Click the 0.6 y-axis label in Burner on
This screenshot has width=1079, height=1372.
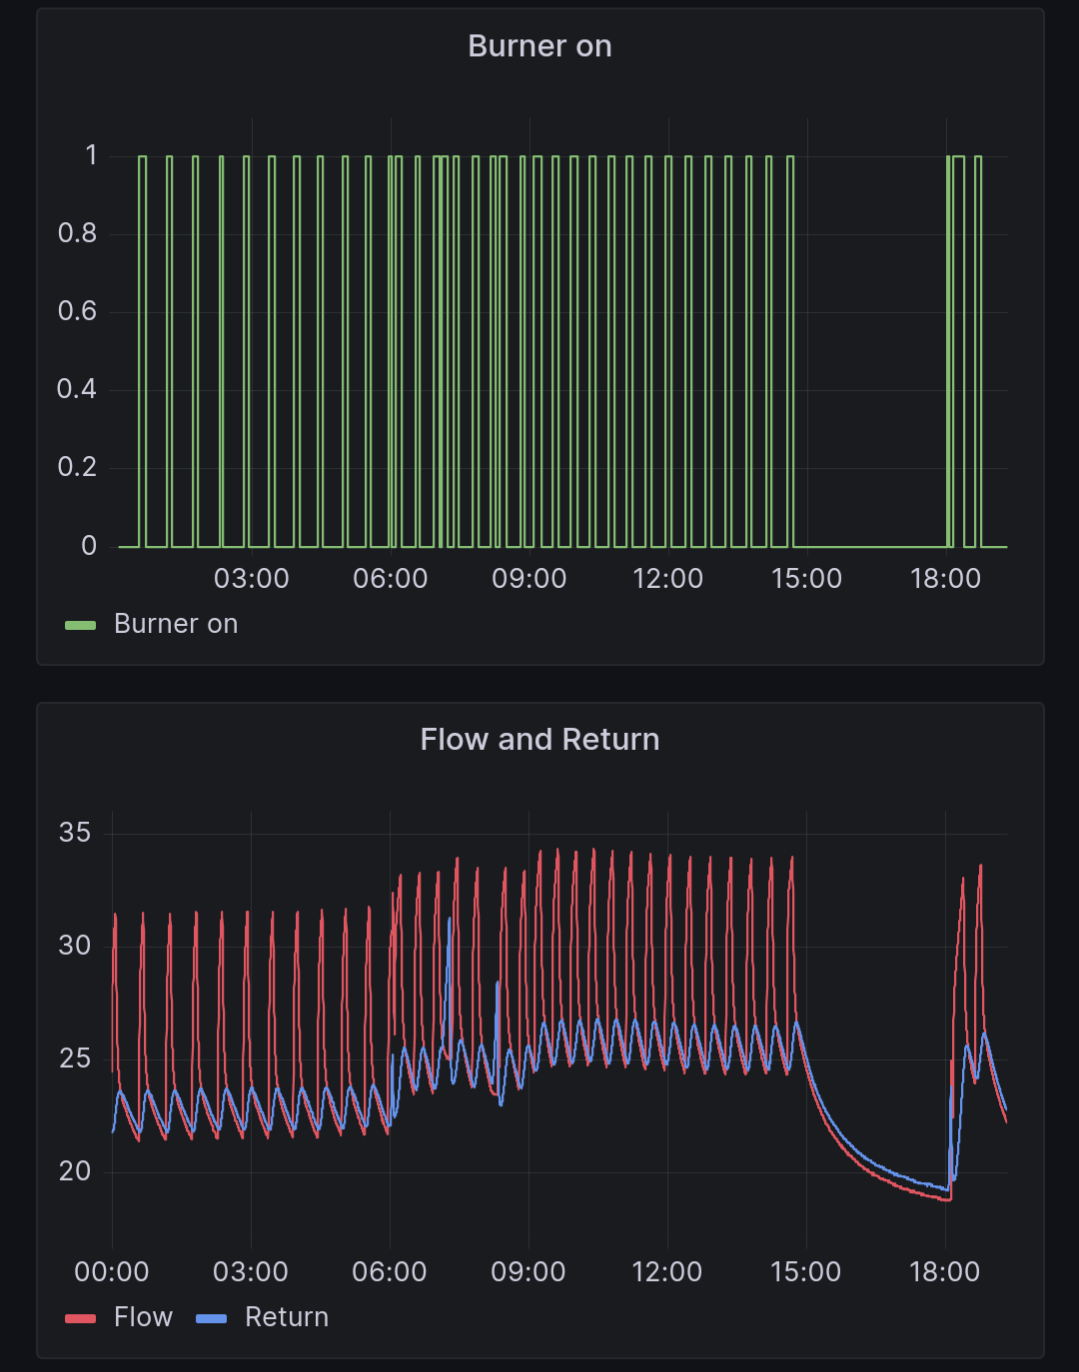pyautogui.click(x=77, y=311)
